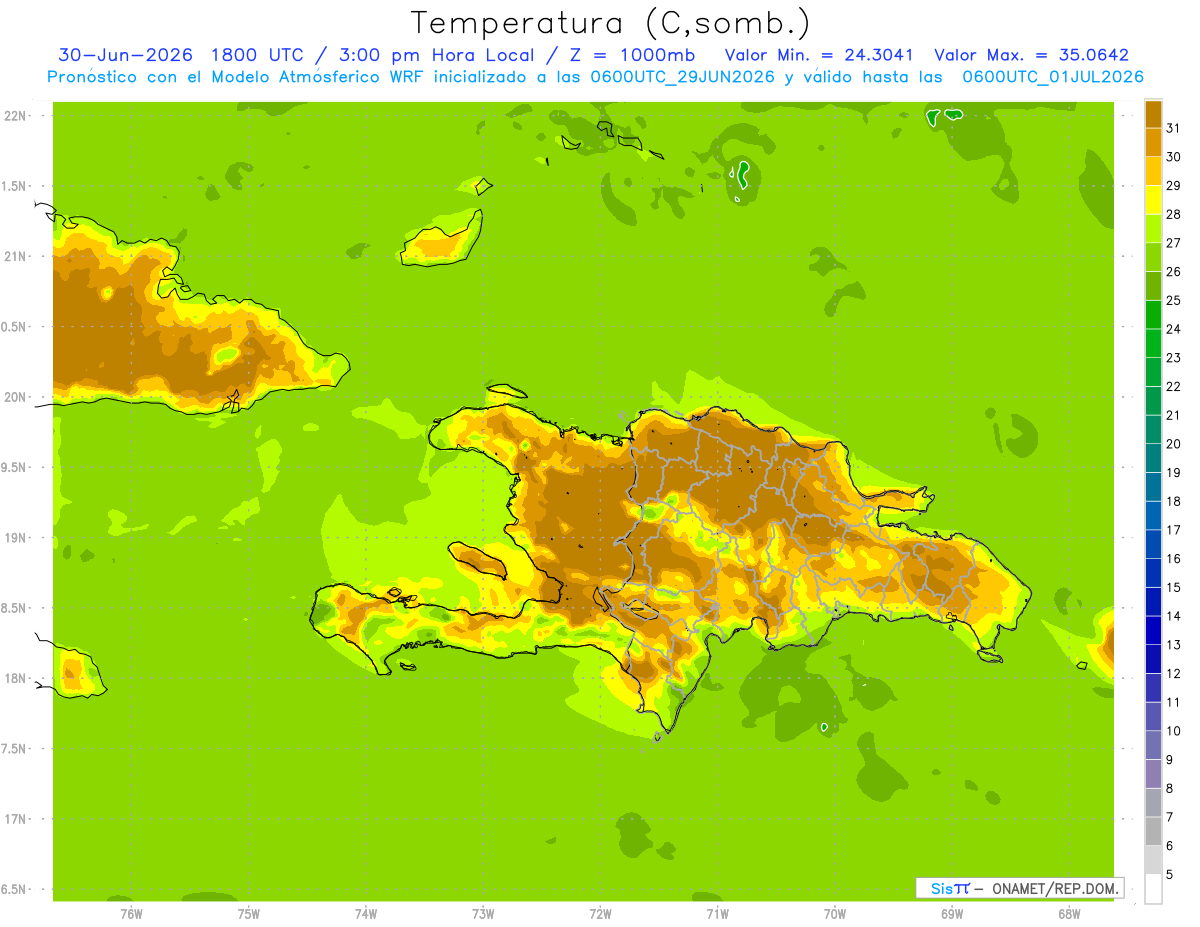
Task: Click the color scale value "20"
Action: pyautogui.click(x=1174, y=444)
